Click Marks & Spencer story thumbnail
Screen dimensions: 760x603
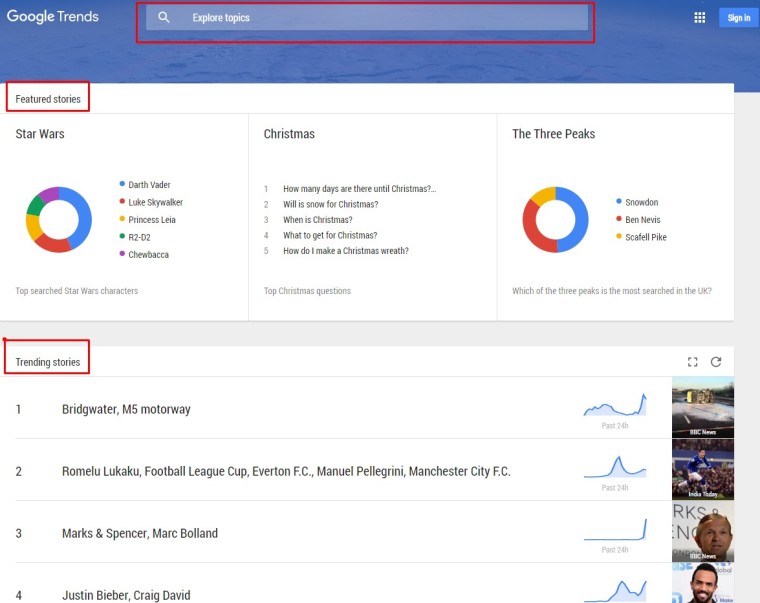(x=702, y=531)
